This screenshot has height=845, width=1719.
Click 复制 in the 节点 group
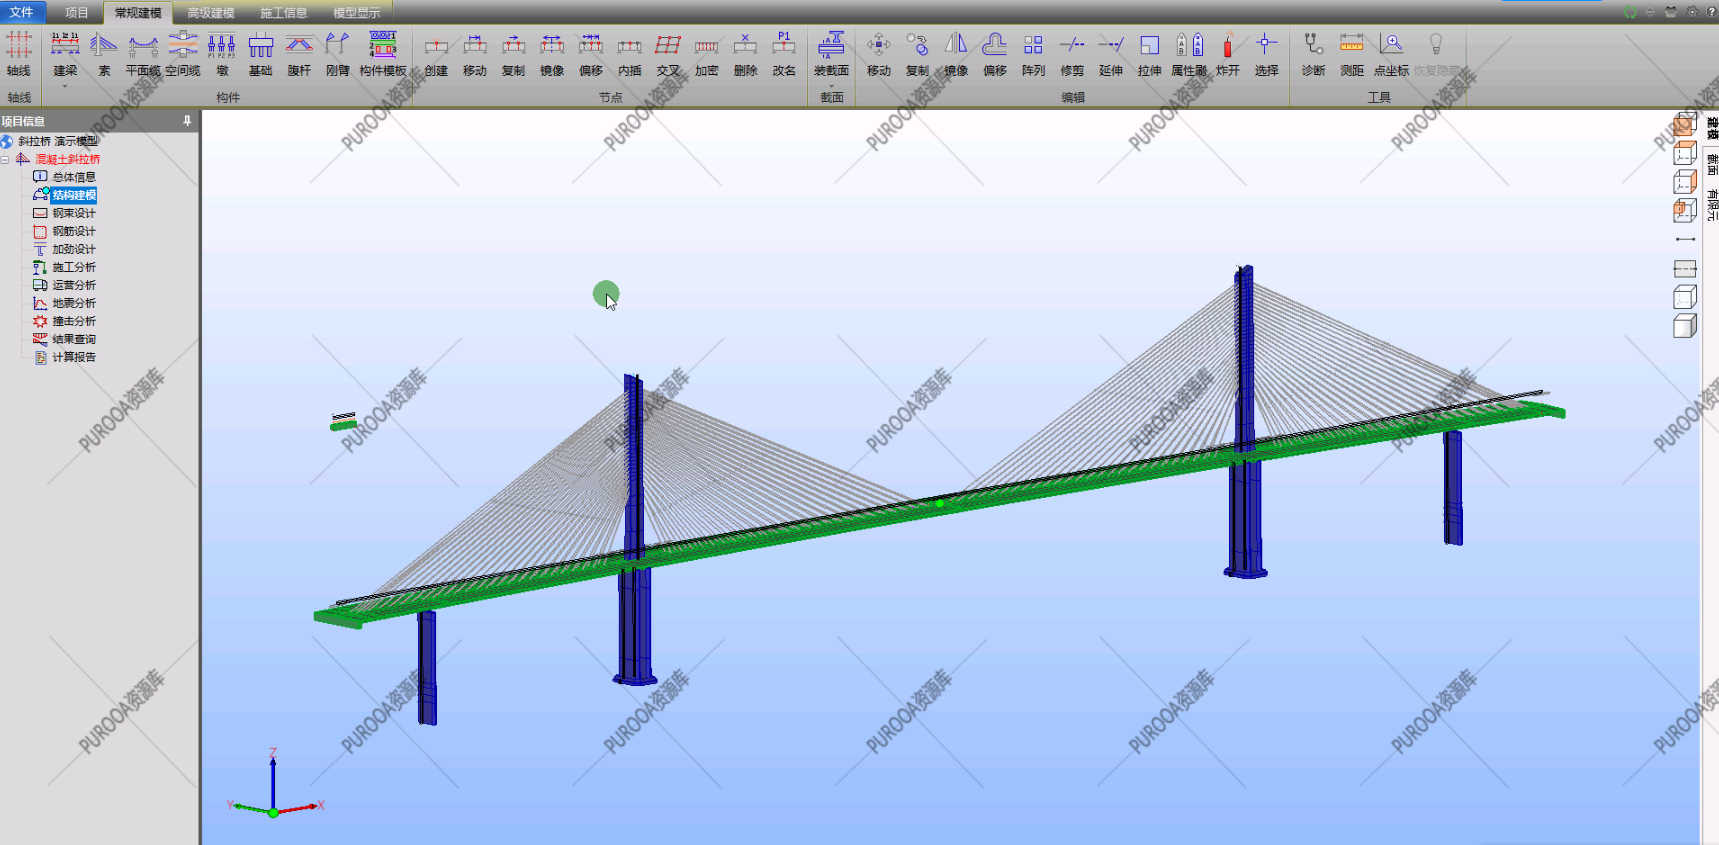tap(513, 53)
